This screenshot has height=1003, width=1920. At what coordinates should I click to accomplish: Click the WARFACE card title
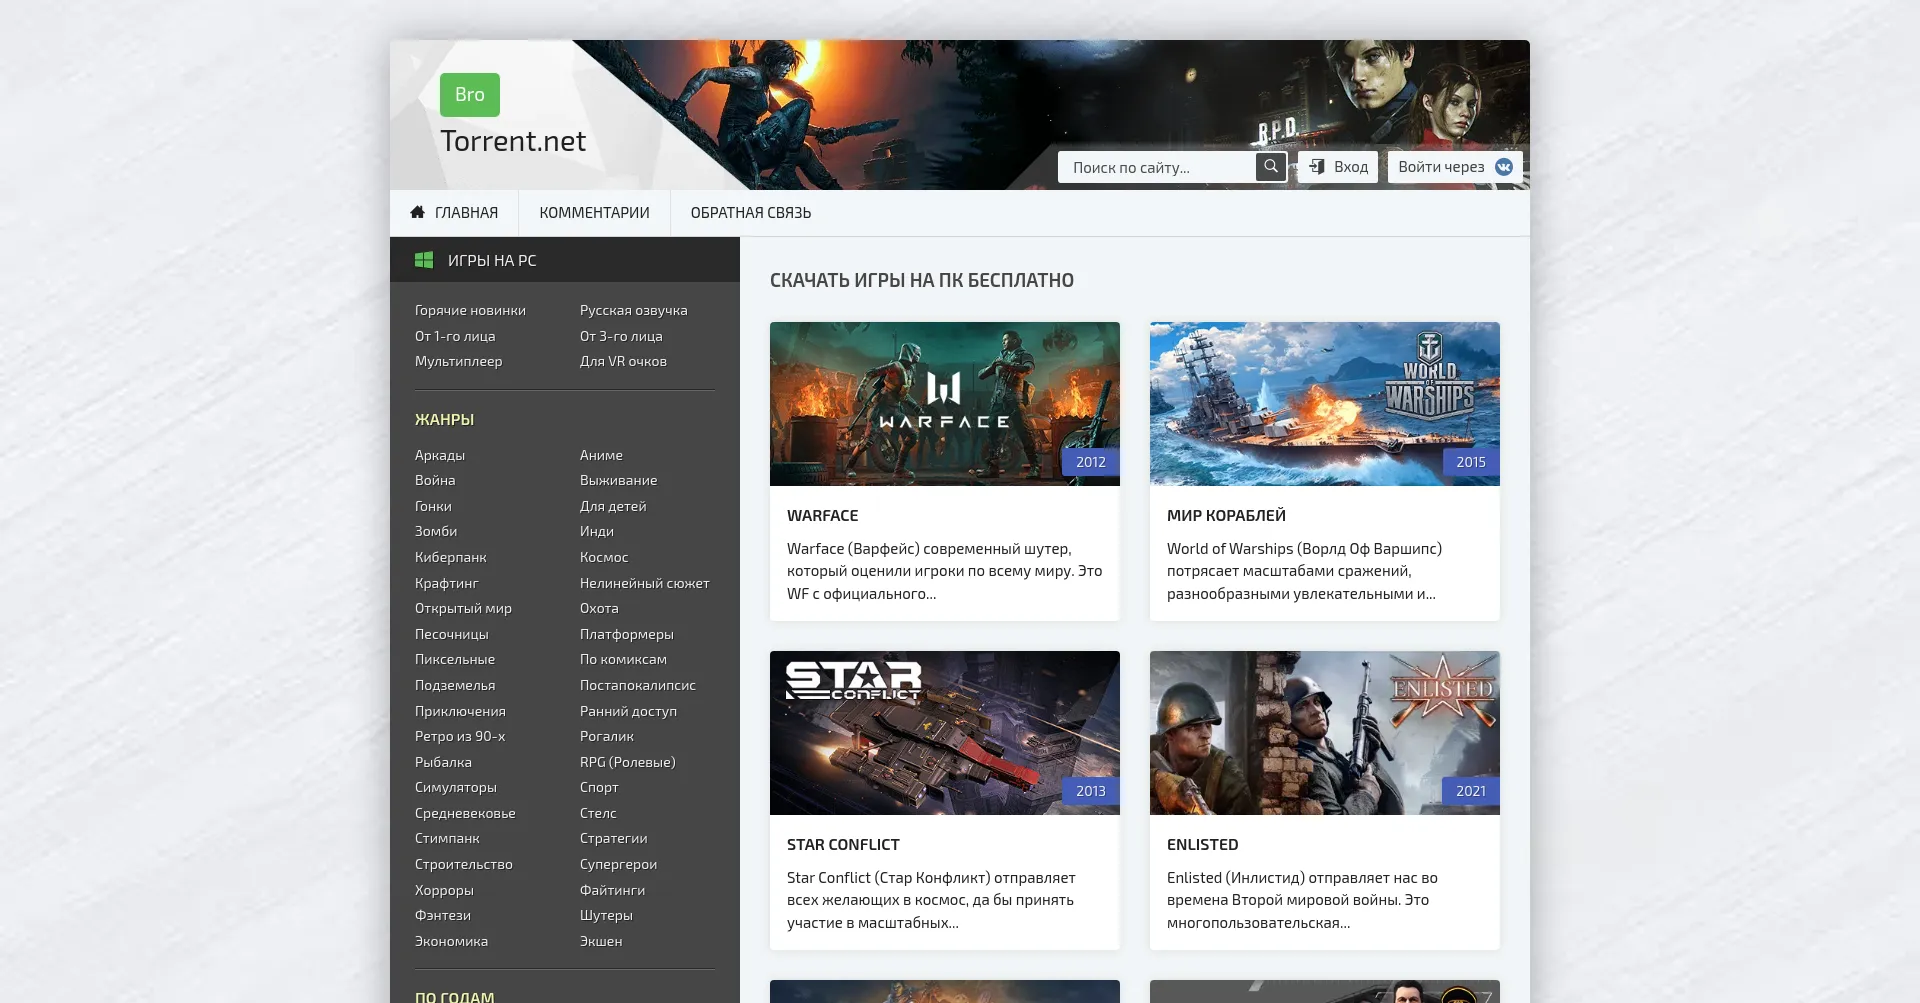tap(822, 516)
